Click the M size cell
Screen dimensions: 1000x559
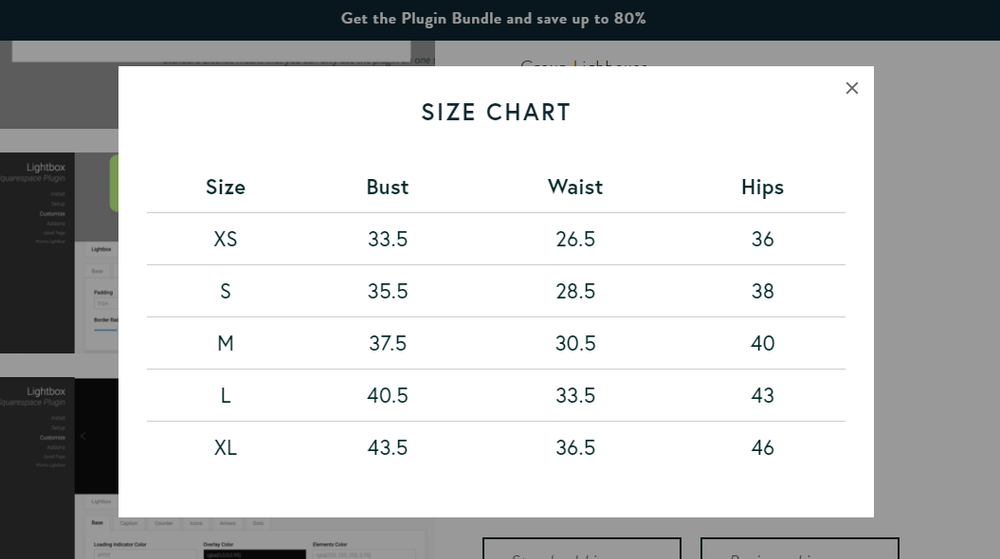coord(225,344)
